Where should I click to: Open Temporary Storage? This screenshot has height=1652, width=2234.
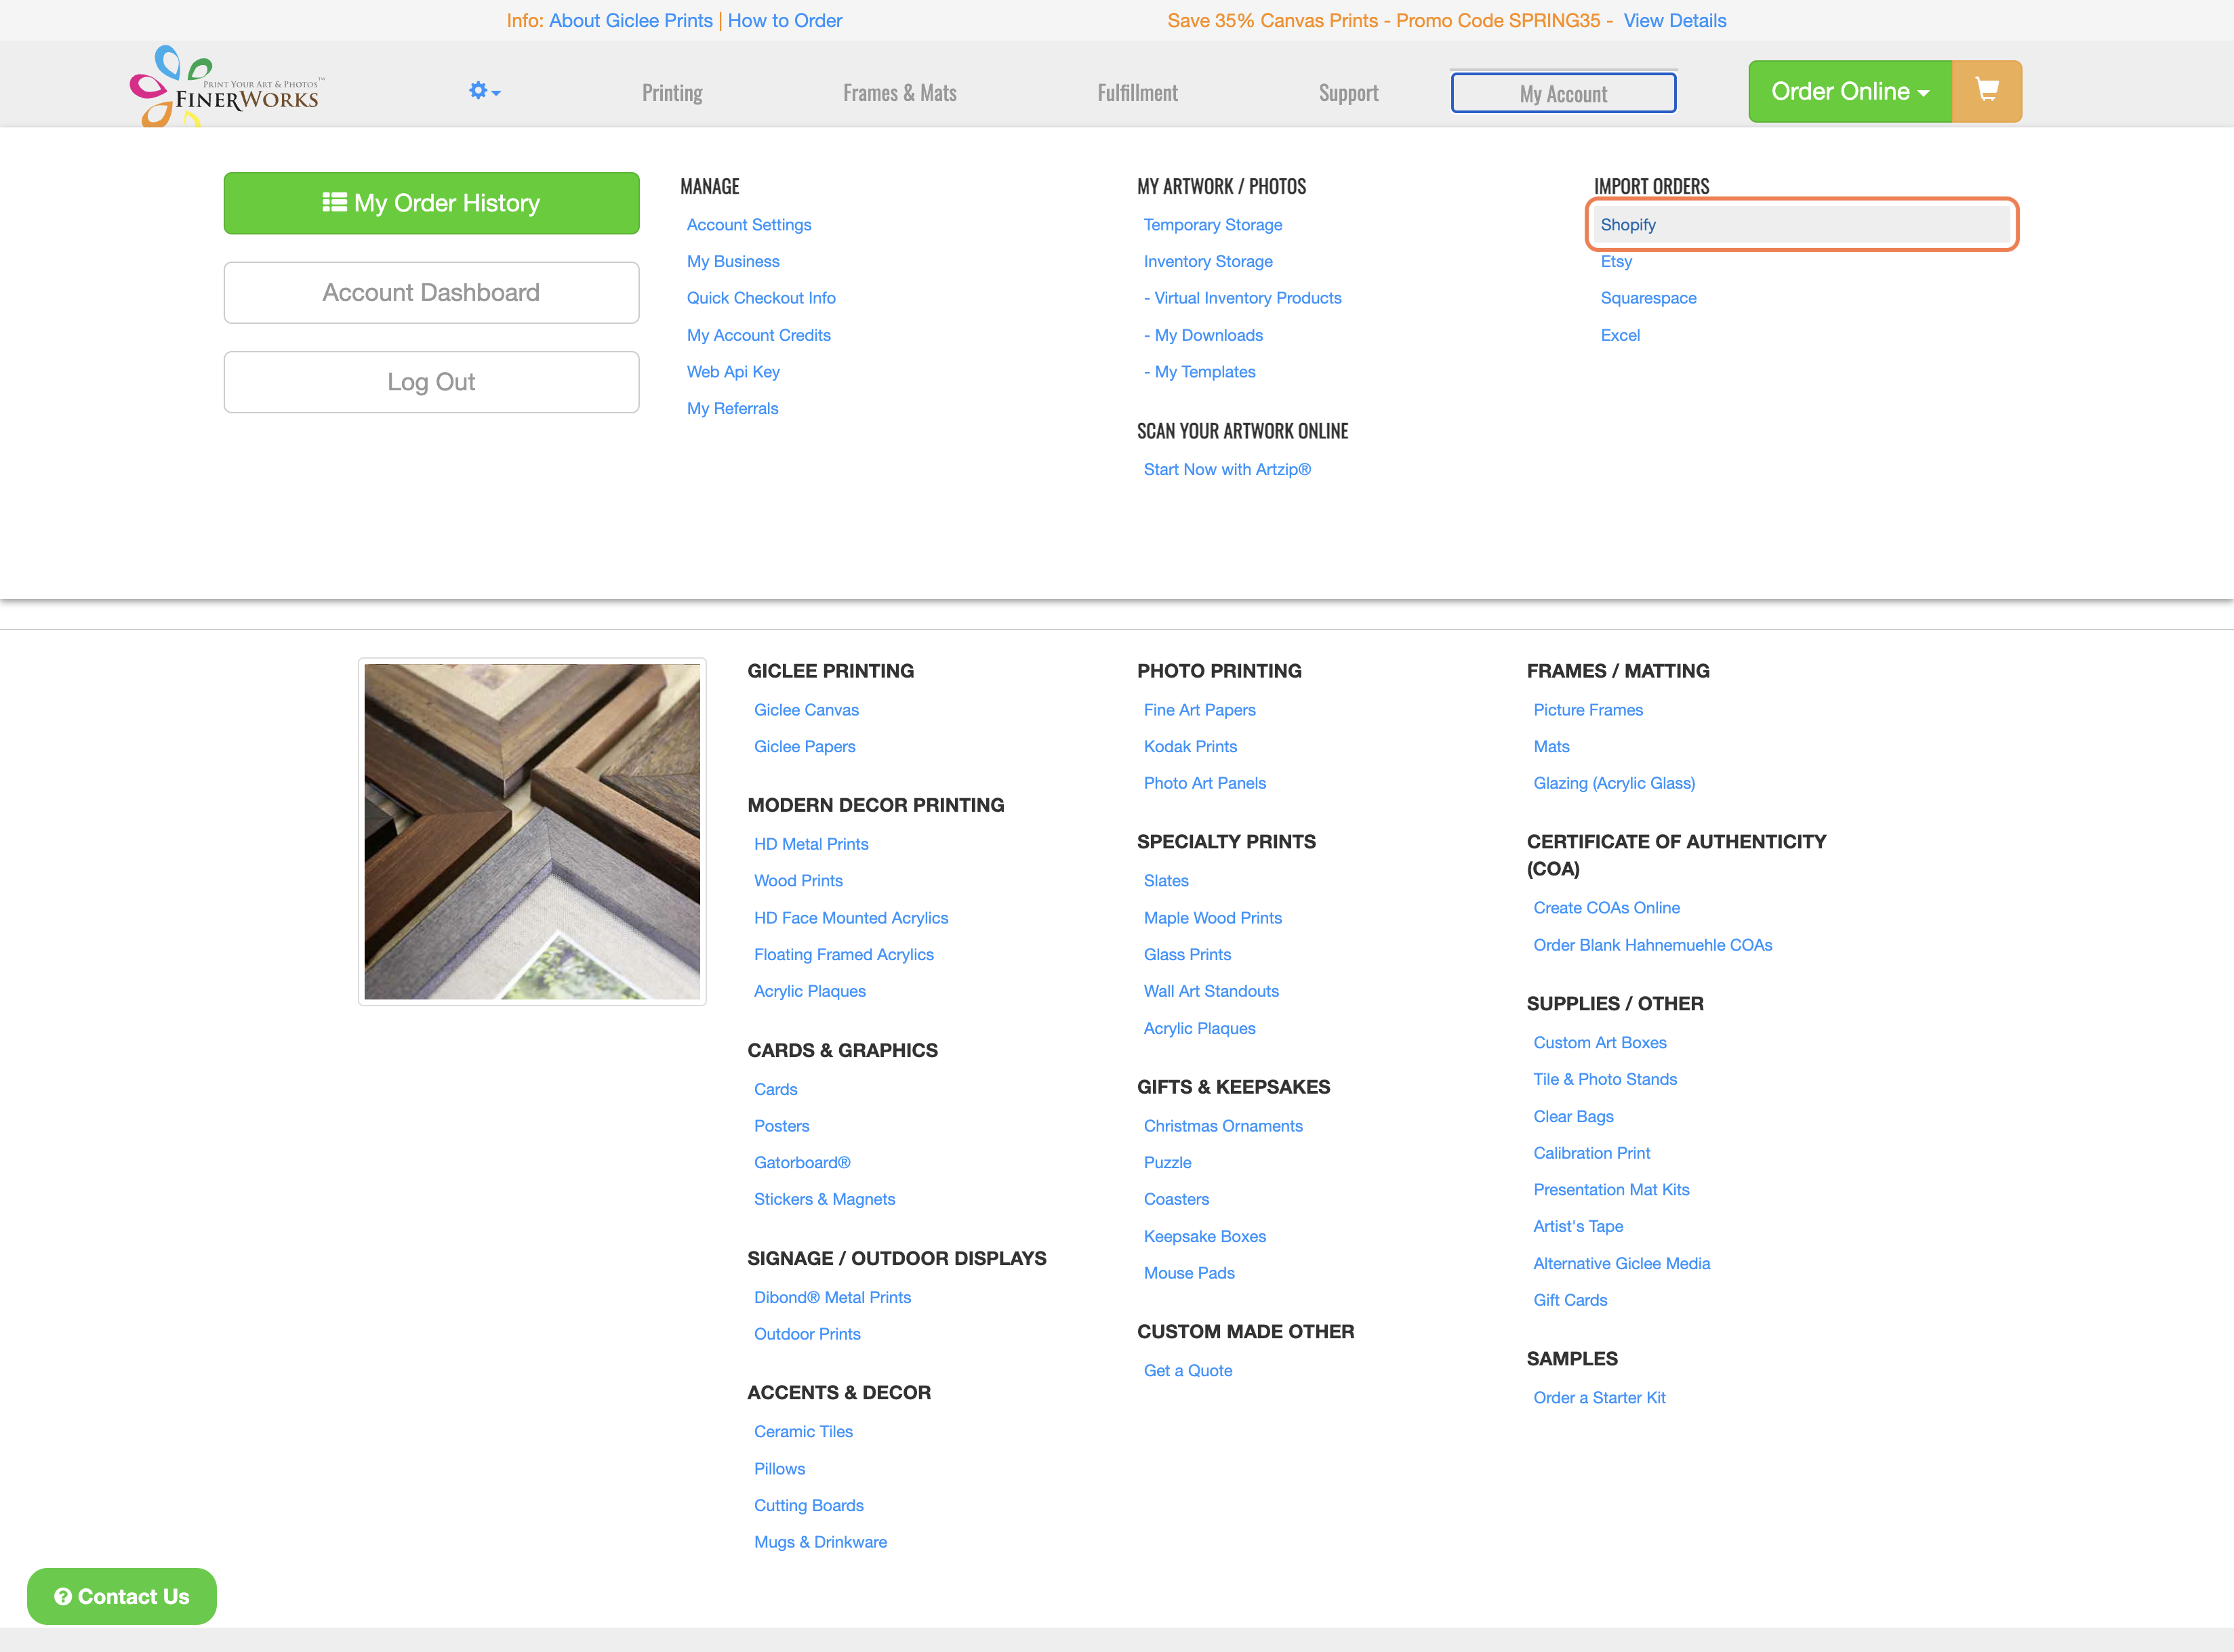pos(1213,225)
